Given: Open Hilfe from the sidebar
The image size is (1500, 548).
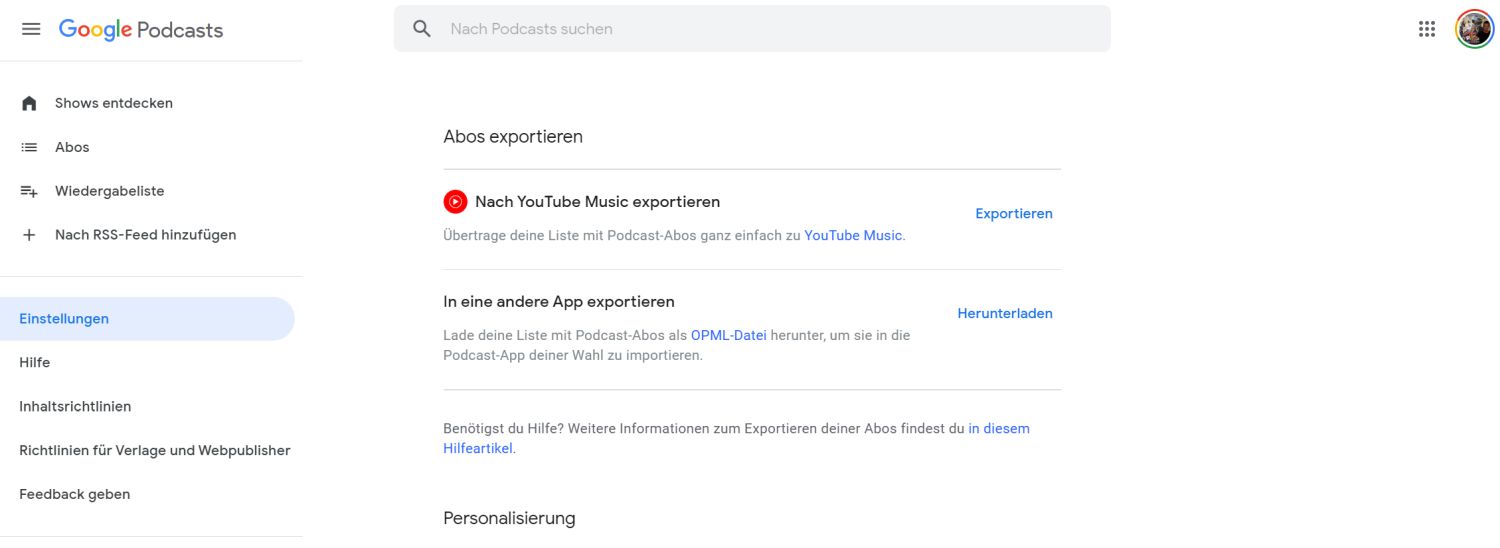Looking at the screenshot, I should 35,363.
